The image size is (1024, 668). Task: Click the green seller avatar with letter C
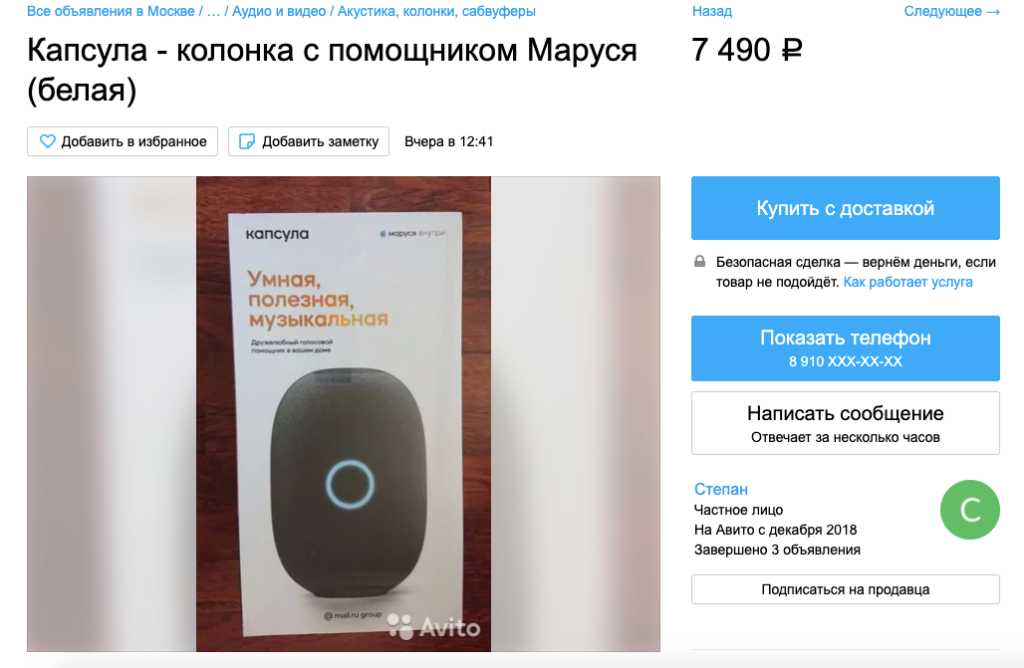[x=970, y=509]
